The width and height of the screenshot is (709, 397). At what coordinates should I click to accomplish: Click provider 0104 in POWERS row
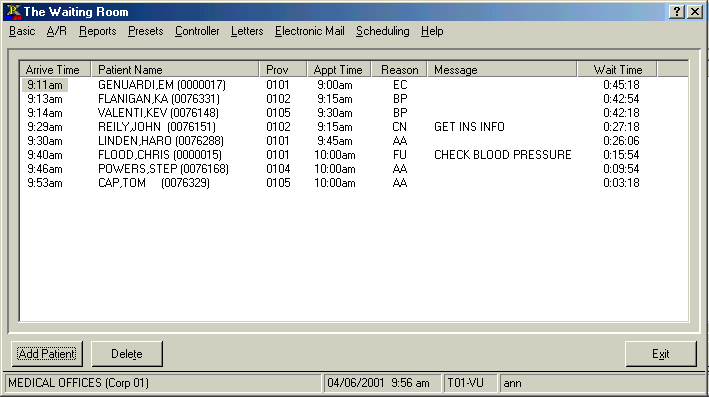tap(278, 169)
